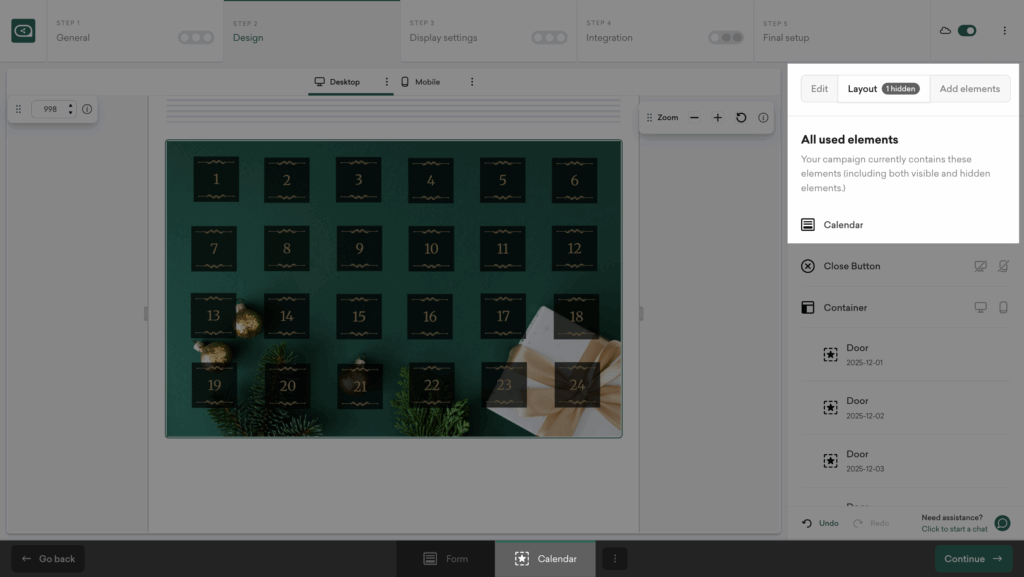Click the zoom out minus icon
Screen dimensions: 1024x577
tap(694, 118)
